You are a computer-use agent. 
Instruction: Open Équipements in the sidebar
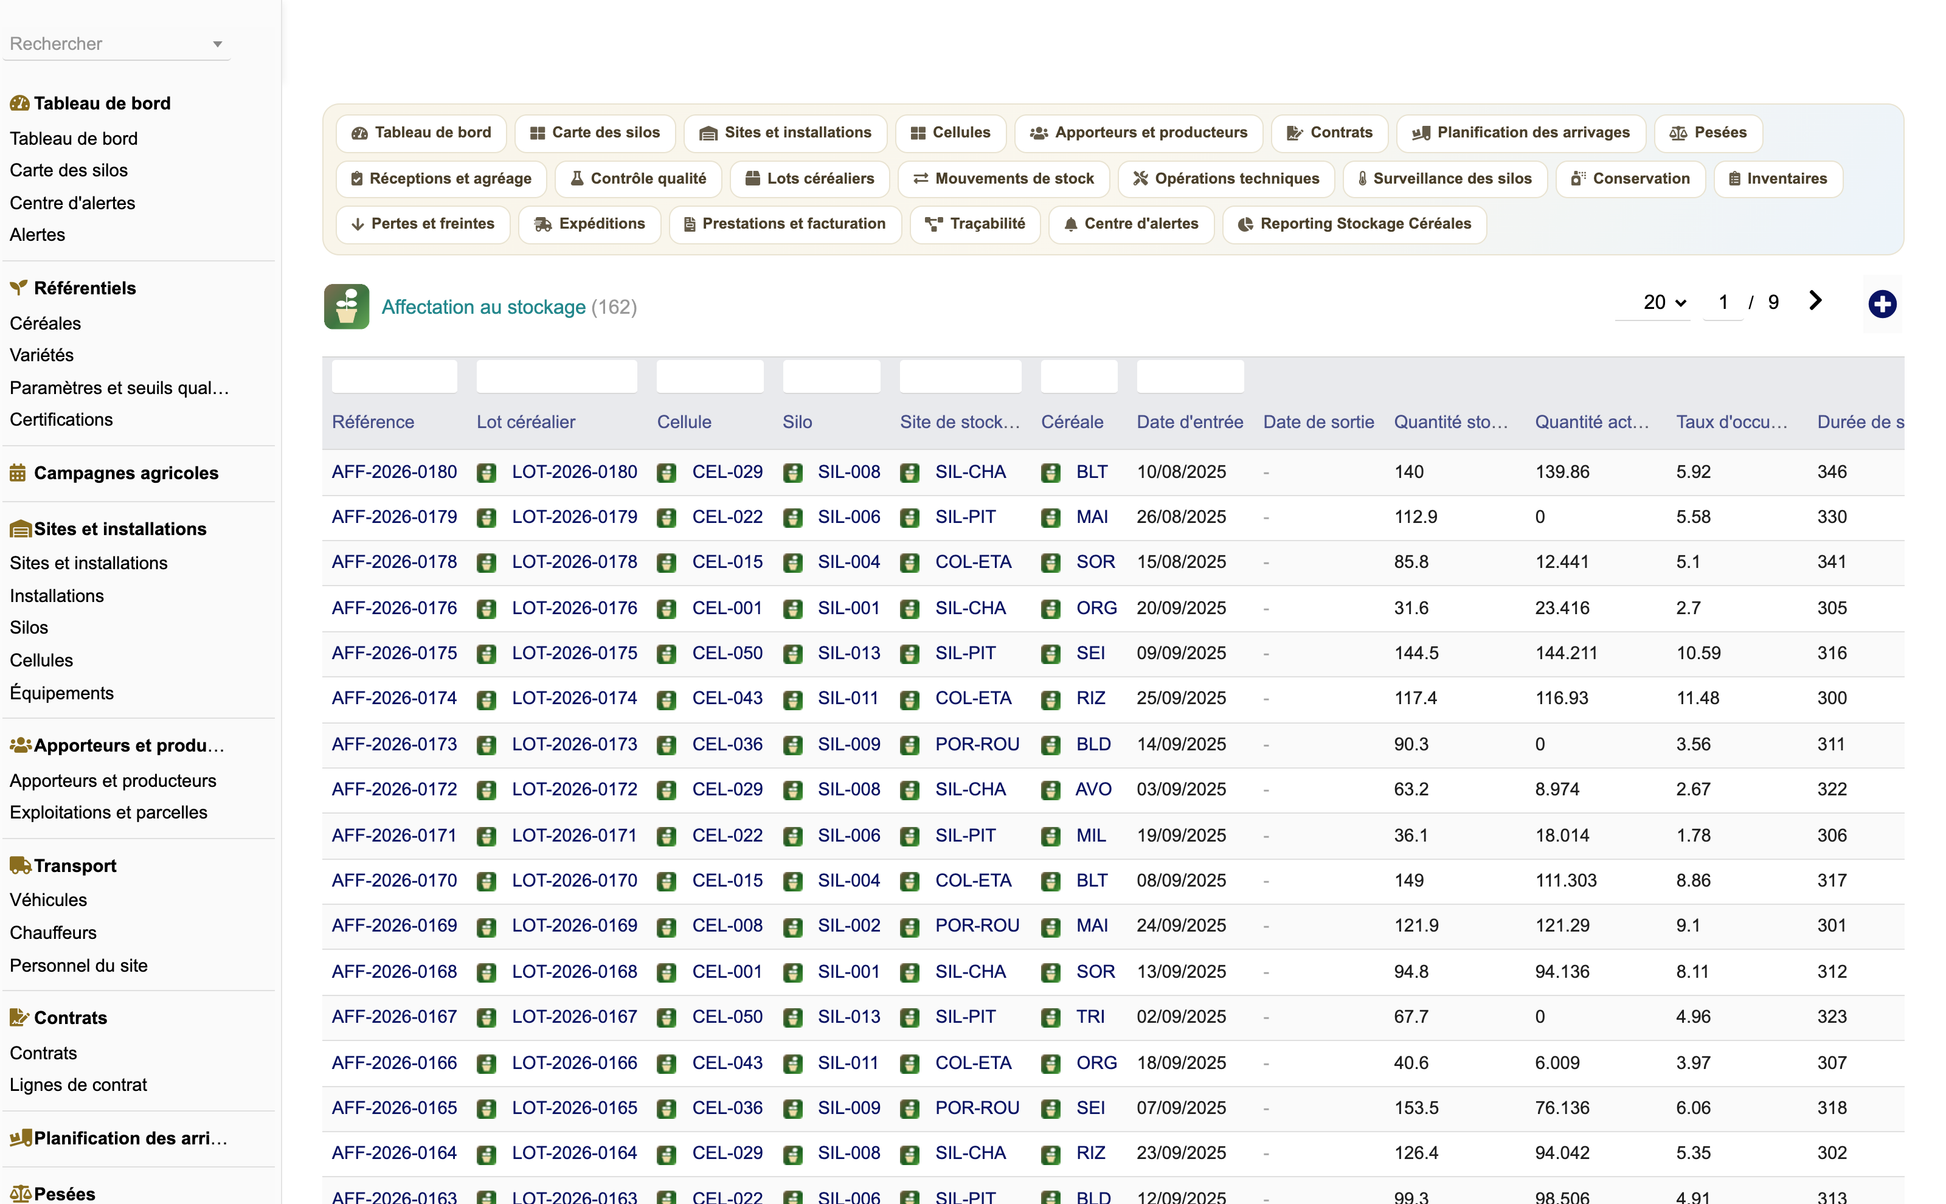(x=61, y=693)
